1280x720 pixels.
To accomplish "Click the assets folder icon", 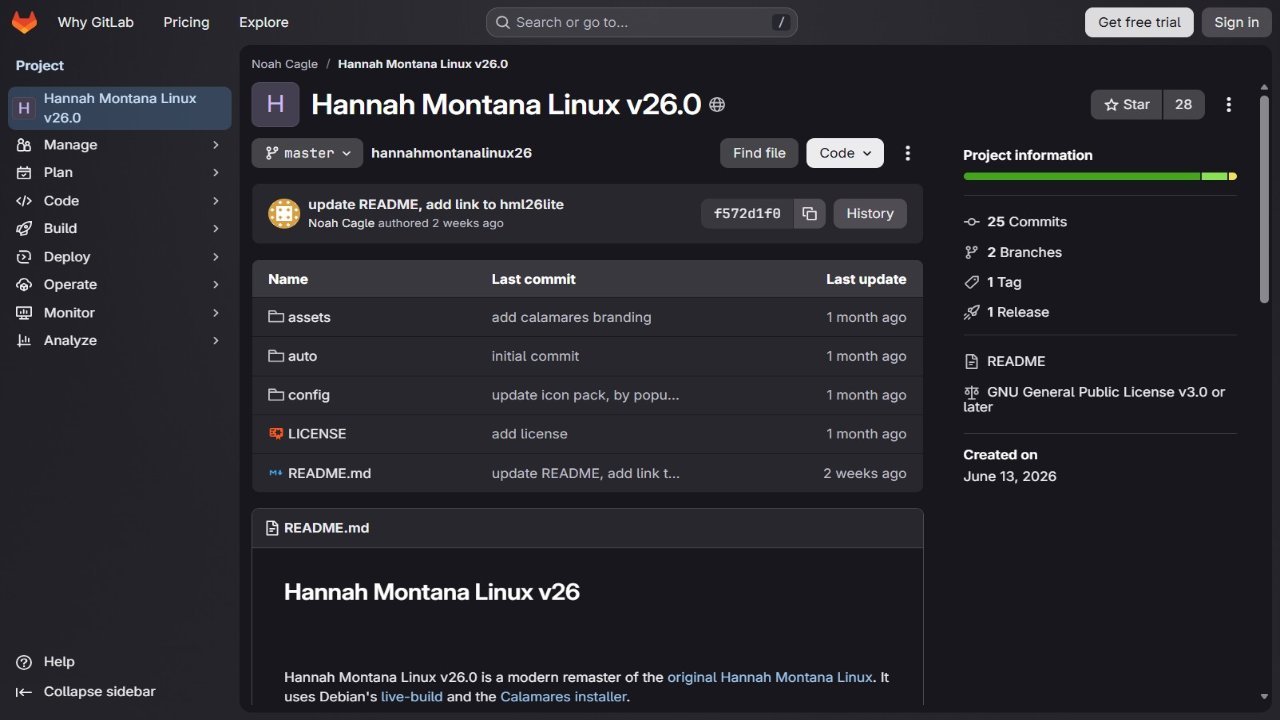I will [276, 317].
